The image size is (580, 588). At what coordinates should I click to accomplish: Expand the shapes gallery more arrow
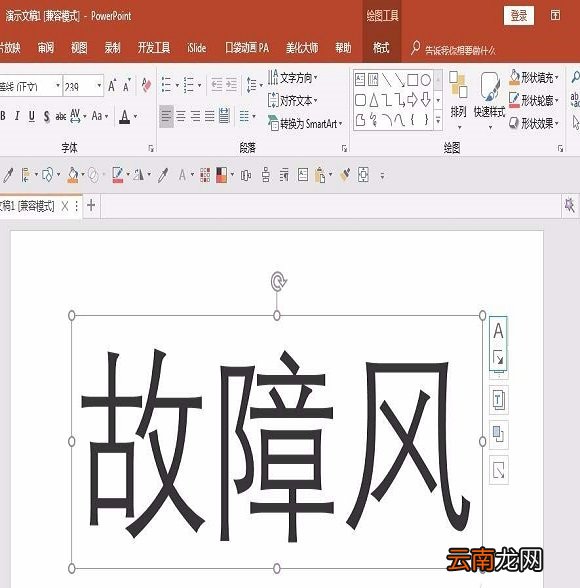click(438, 121)
